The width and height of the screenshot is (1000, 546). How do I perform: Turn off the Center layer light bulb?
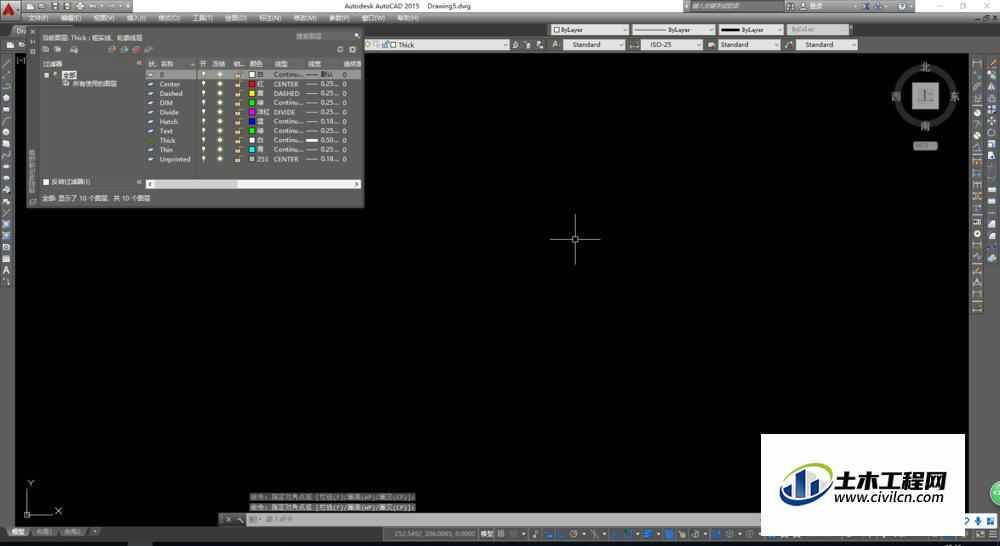pyautogui.click(x=203, y=84)
